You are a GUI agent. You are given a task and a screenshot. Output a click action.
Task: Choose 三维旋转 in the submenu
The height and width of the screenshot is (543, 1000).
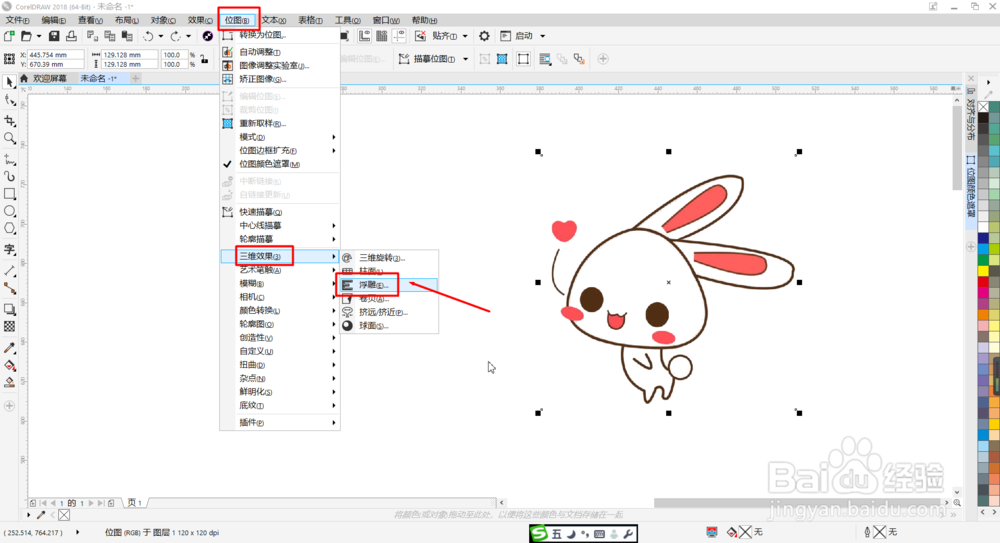[389, 258]
